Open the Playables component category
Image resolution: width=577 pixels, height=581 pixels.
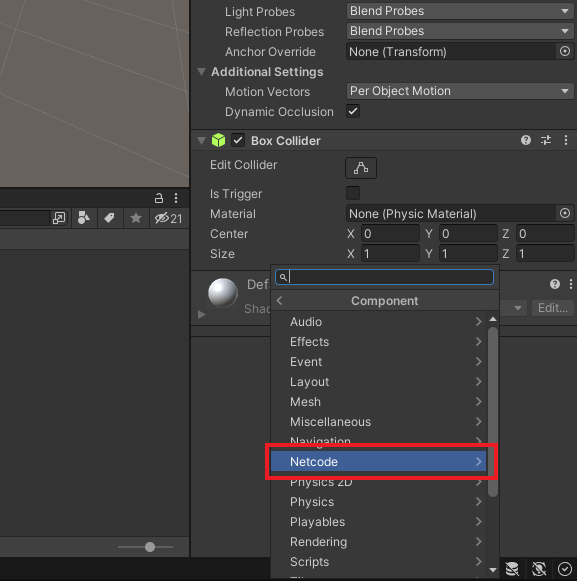pyautogui.click(x=378, y=522)
